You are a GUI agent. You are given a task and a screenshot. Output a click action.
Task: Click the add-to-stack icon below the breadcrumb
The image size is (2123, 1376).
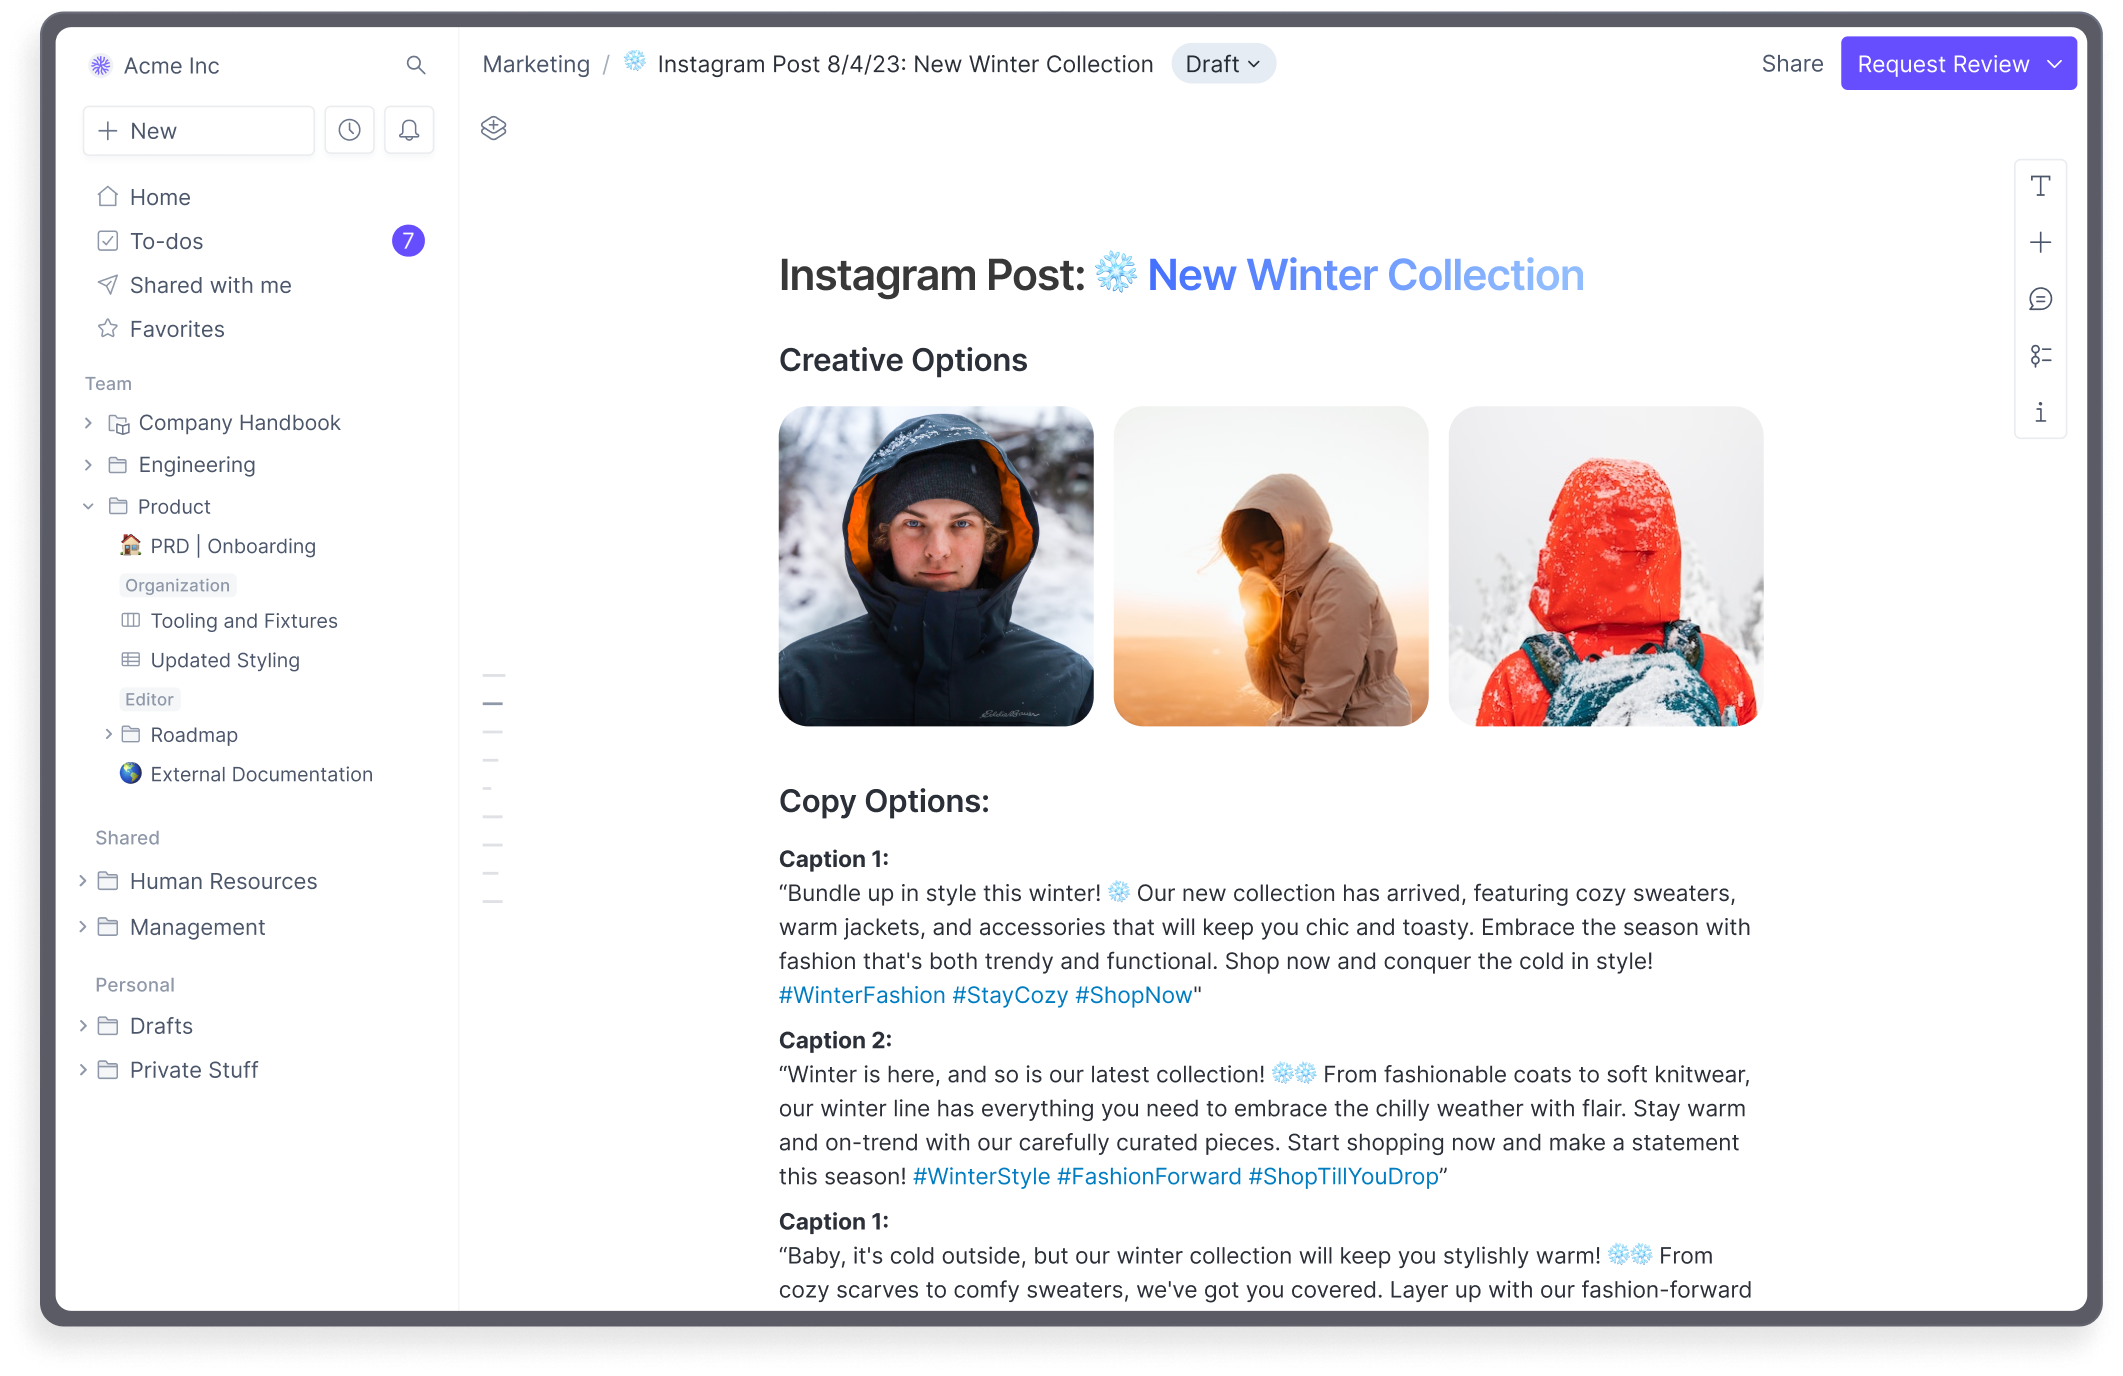492,128
